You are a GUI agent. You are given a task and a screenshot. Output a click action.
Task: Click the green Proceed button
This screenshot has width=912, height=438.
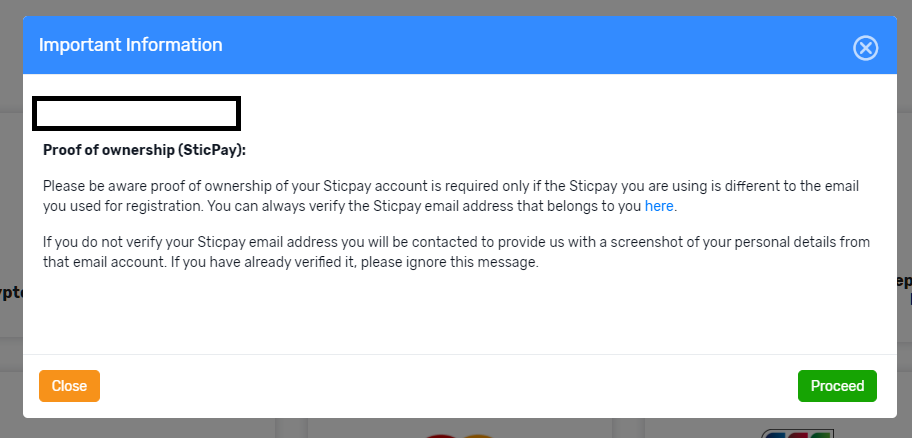pyautogui.click(x=837, y=386)
